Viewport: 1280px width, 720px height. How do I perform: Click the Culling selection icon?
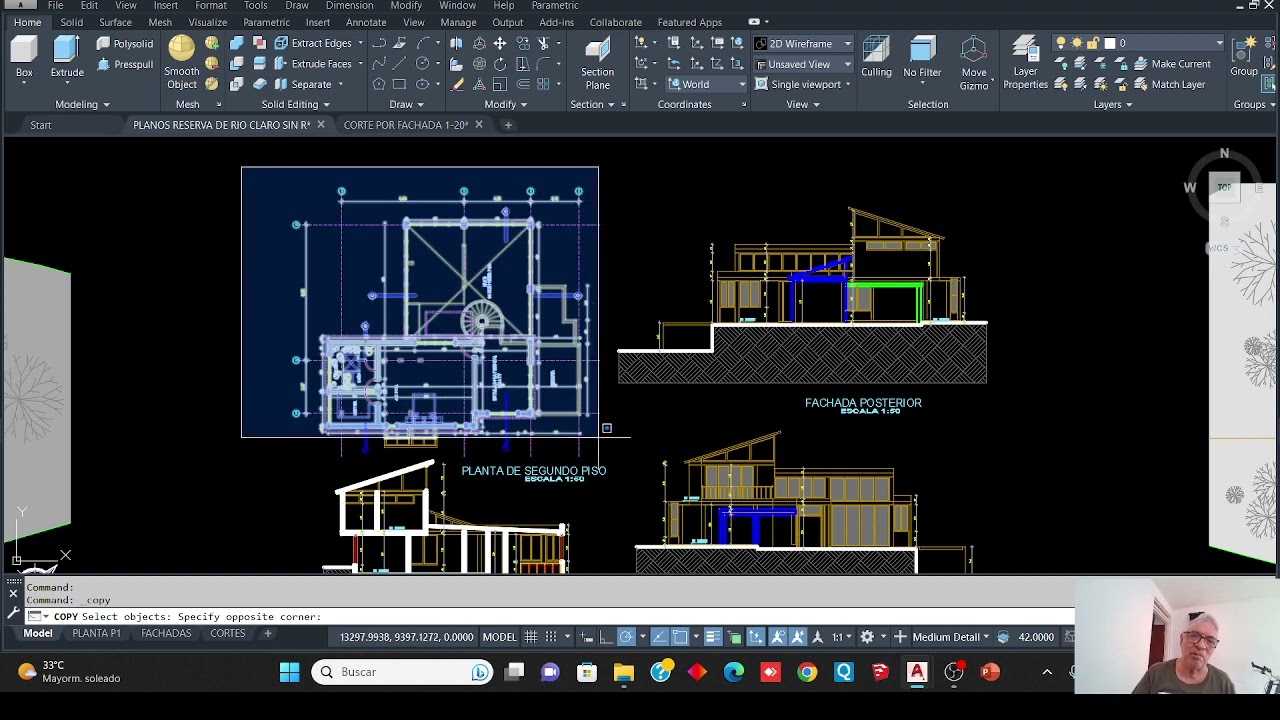tap(876, 57)
